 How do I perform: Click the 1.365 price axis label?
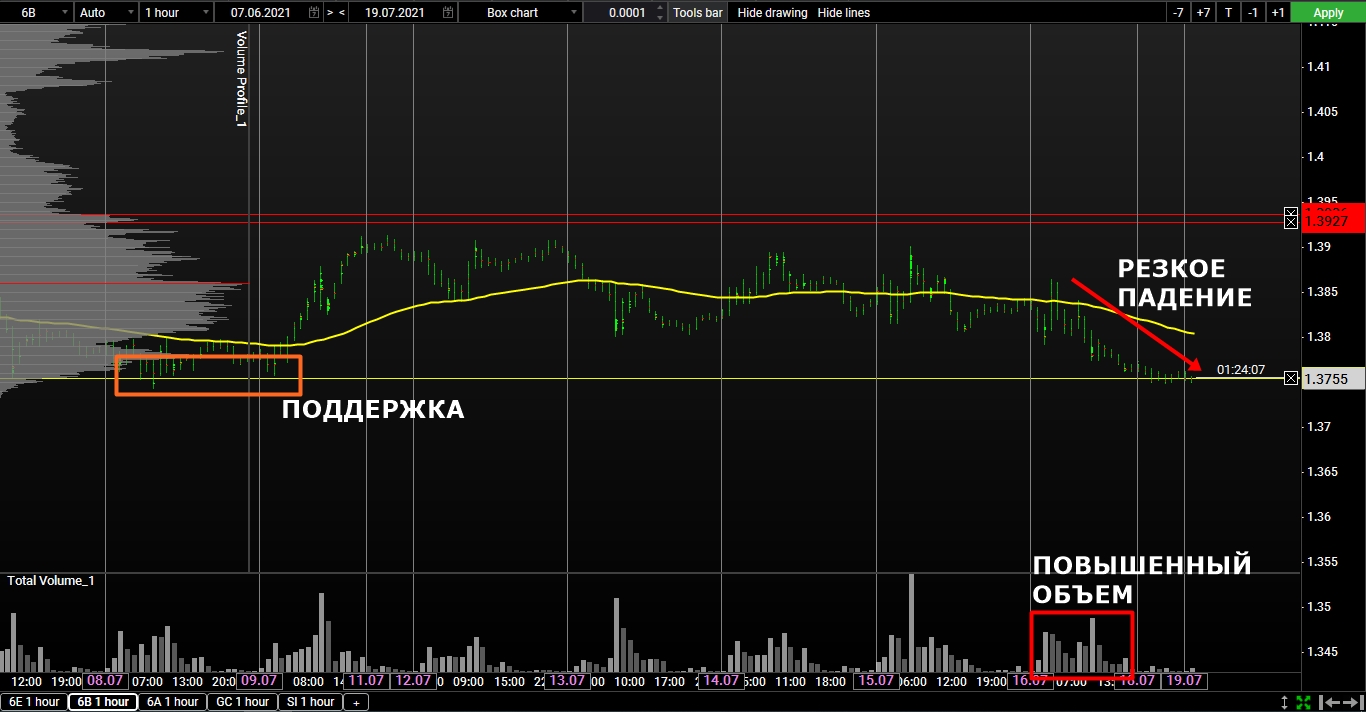[x=1324, y=472]
